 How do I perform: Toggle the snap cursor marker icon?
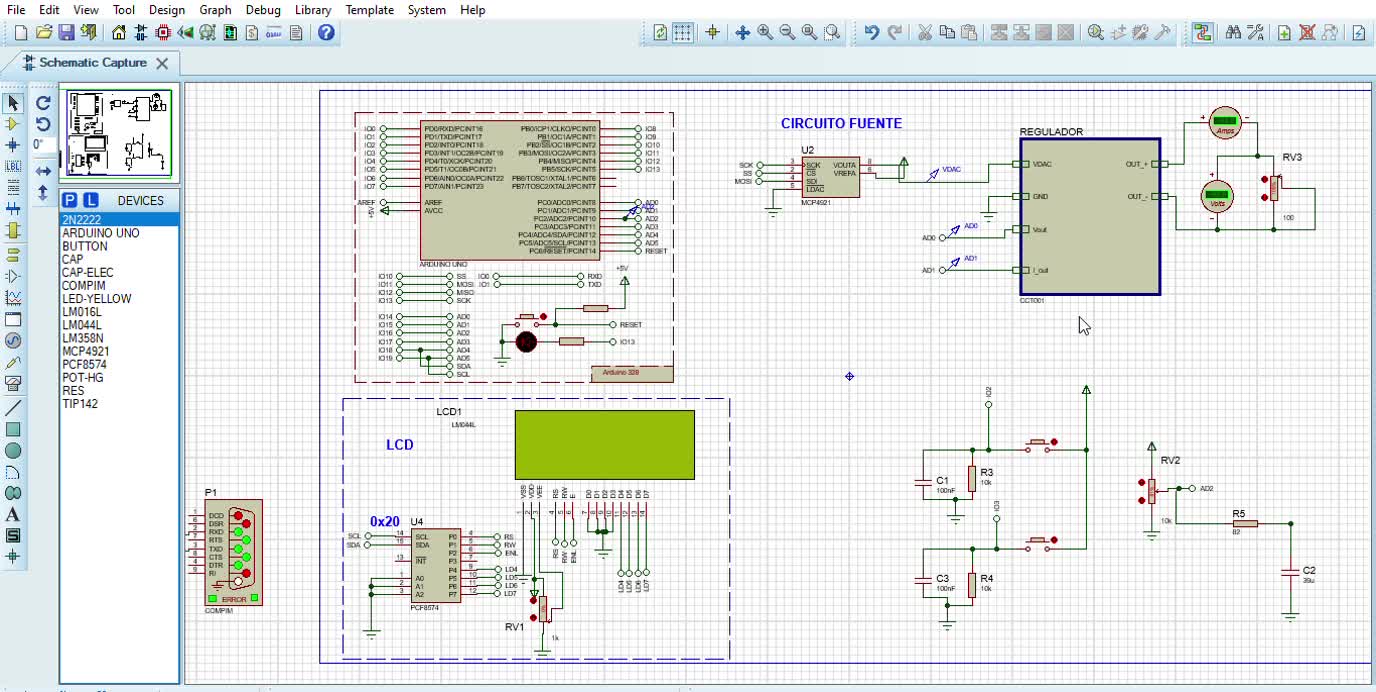713,32
